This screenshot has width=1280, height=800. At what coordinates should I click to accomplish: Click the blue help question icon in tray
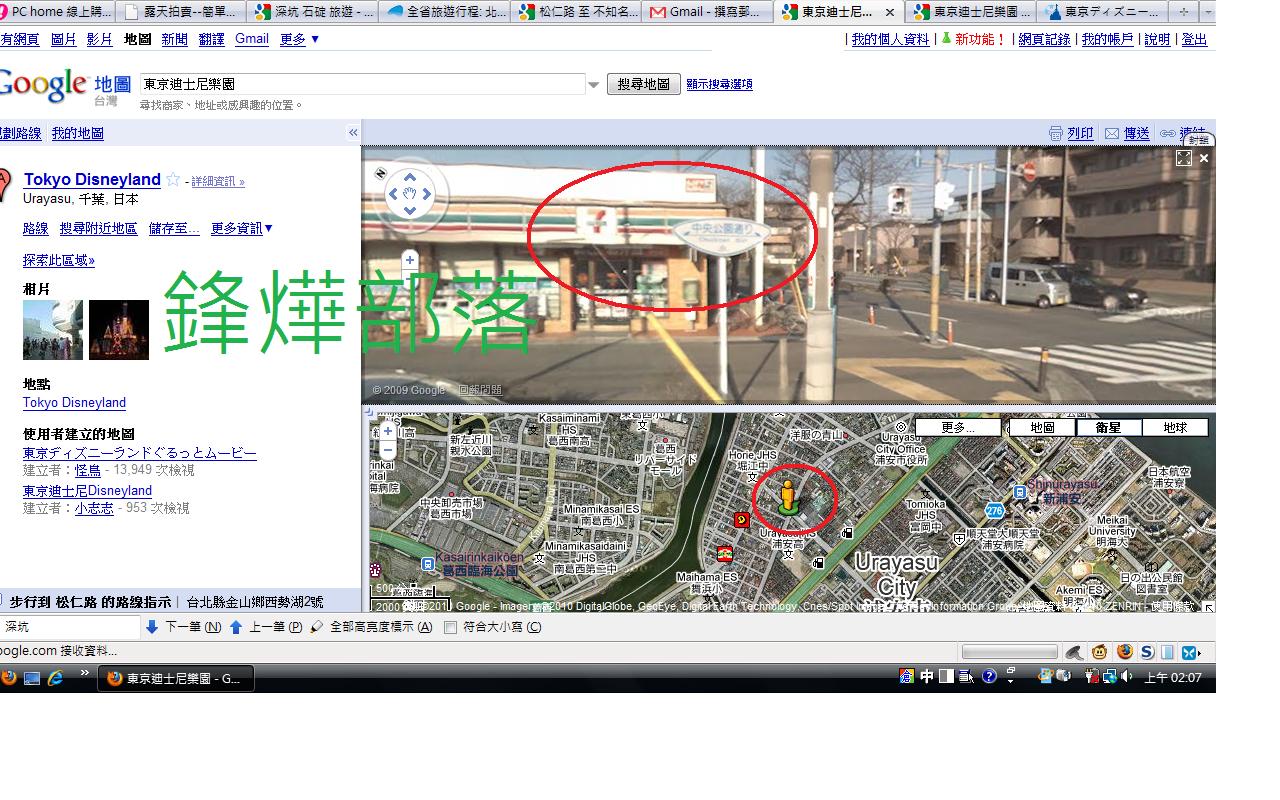pyautogui.click(x=989, y=676)
